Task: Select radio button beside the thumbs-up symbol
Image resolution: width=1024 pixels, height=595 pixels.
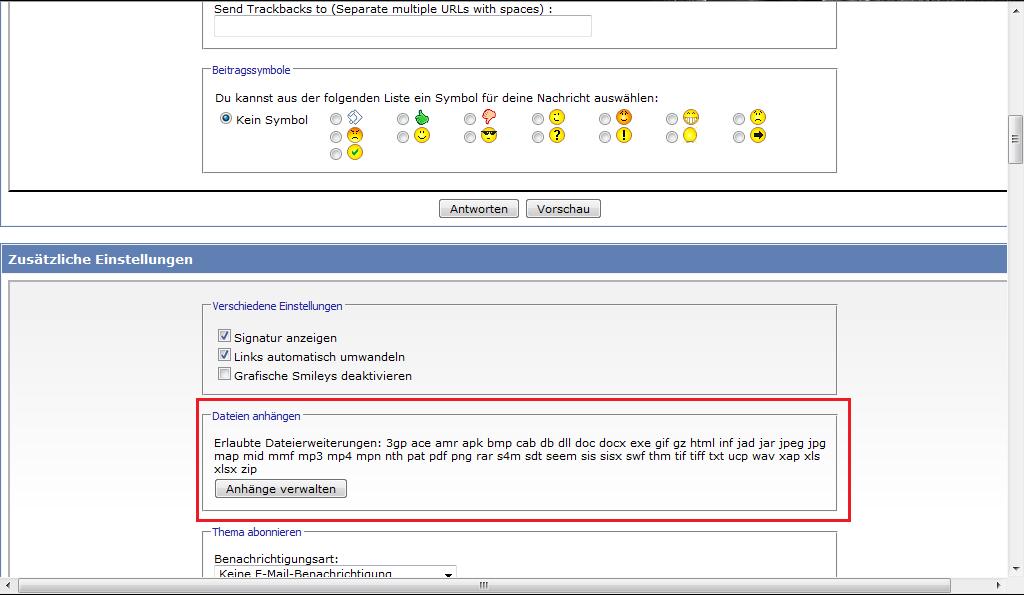Action: click(x=403, y=120)
